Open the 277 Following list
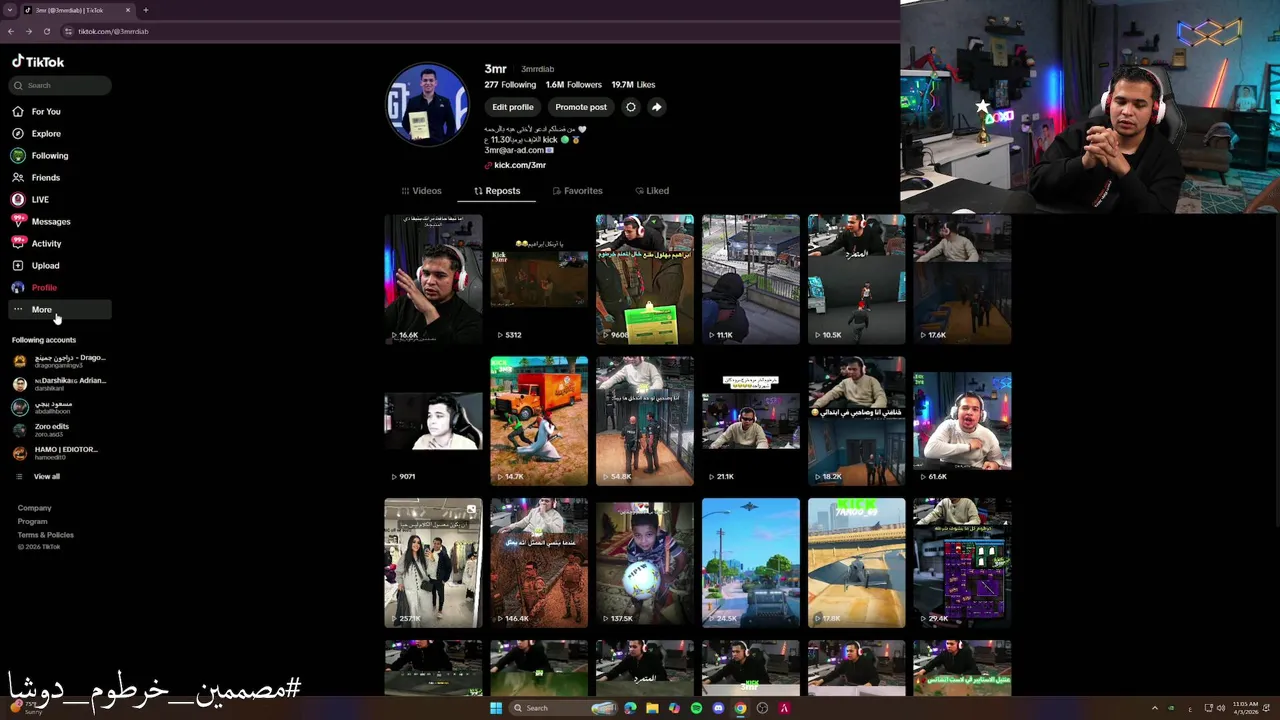The height and width of the screenshot is (720, 1280). tap(510, 85)
